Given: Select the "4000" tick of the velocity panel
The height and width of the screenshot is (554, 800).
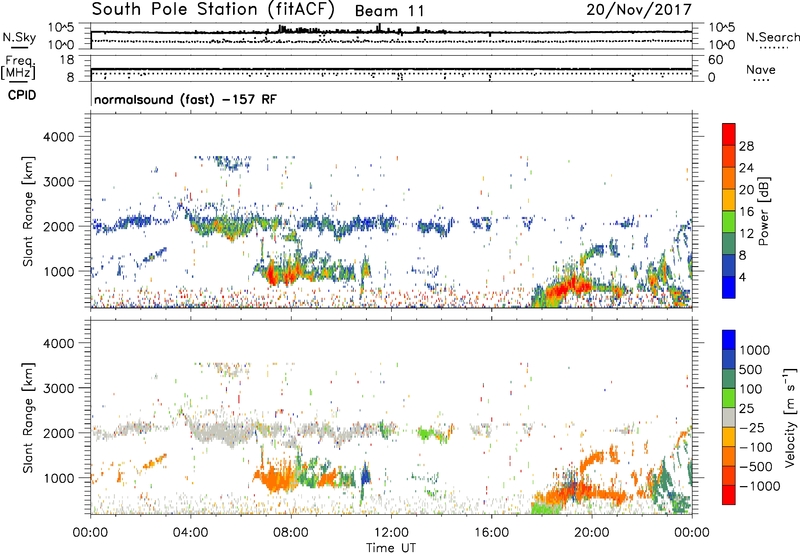Looking at the screenshot, I should pos(58,343).
